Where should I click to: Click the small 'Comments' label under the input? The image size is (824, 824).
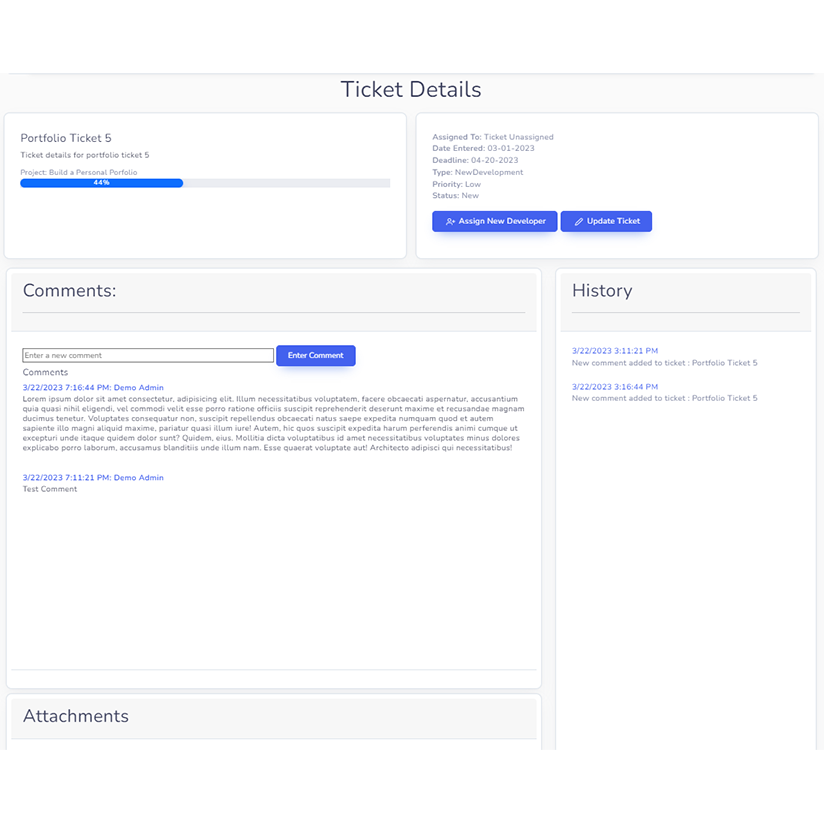tap(45, 373)
